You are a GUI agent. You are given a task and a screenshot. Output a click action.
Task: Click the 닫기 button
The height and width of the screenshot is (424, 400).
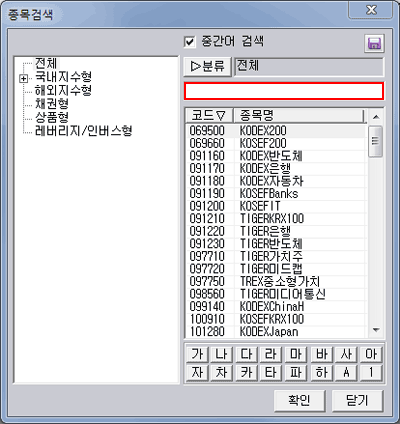coord(357,400)
